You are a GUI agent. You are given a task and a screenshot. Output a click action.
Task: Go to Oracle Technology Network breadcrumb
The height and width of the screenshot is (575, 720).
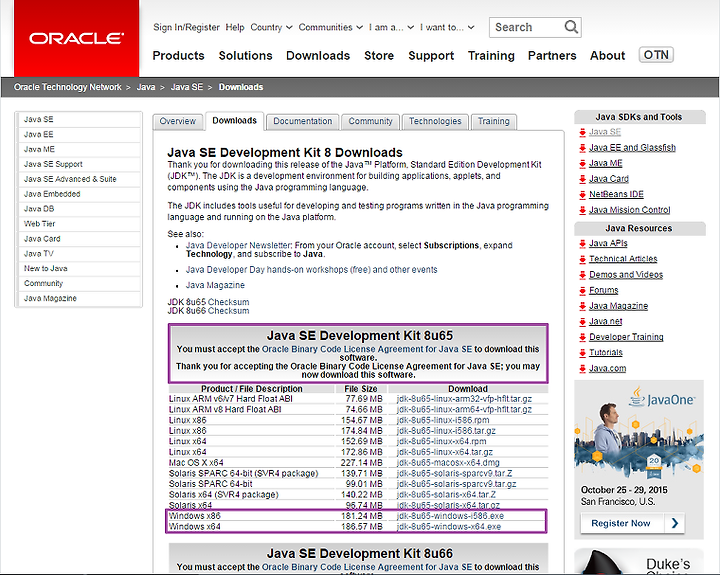[x=68, y=87]
